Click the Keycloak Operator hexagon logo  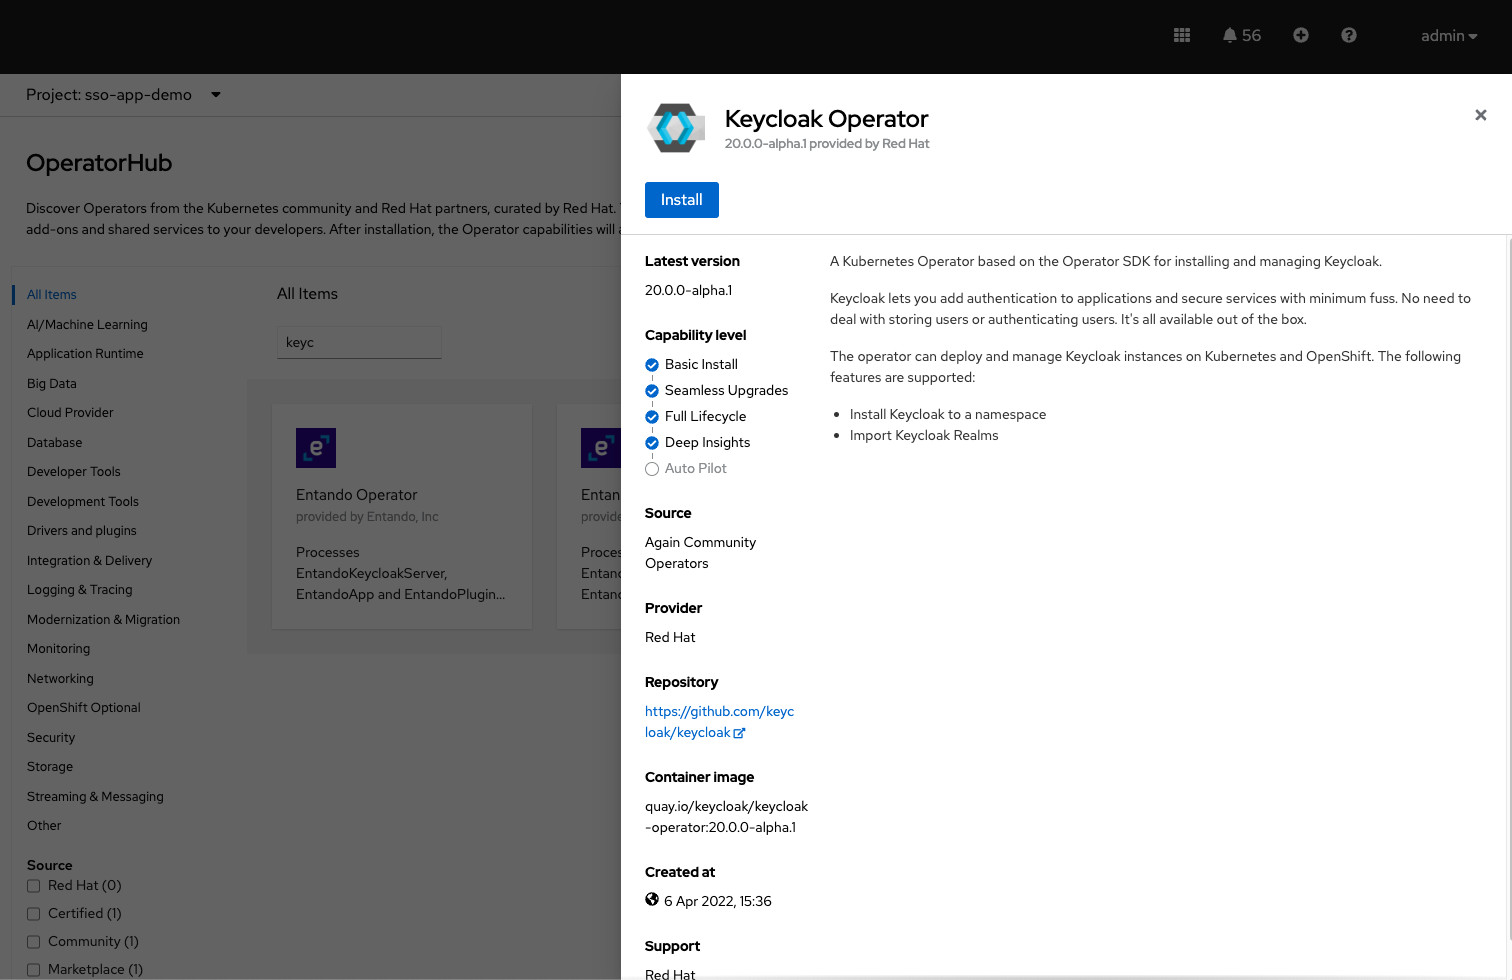pyautogui.click(x=675, y=127)
